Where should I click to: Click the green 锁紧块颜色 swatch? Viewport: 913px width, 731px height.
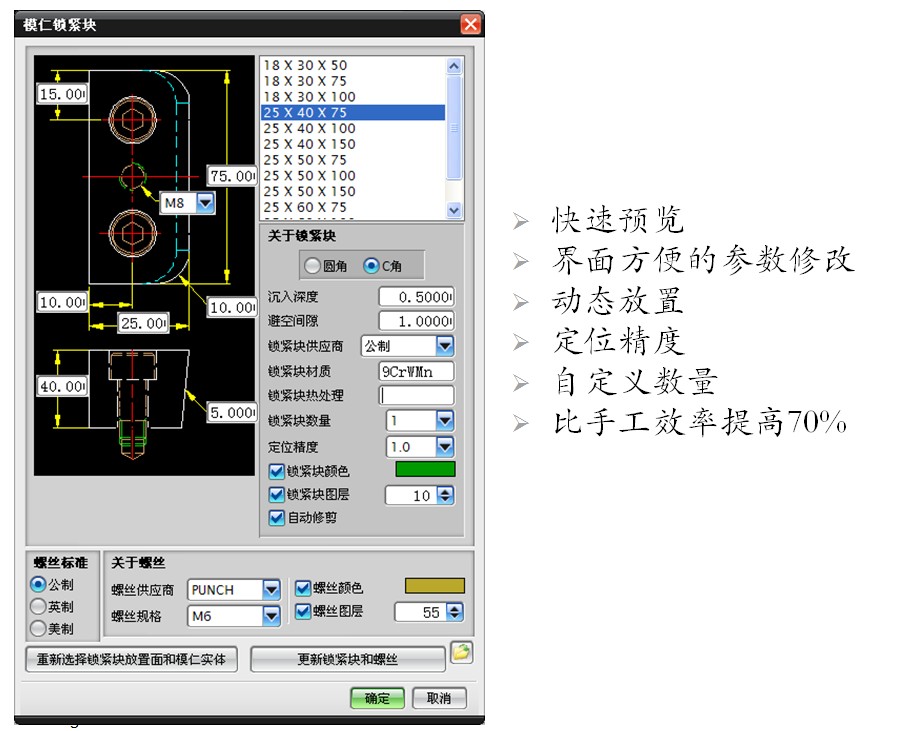tap(425, 469)
